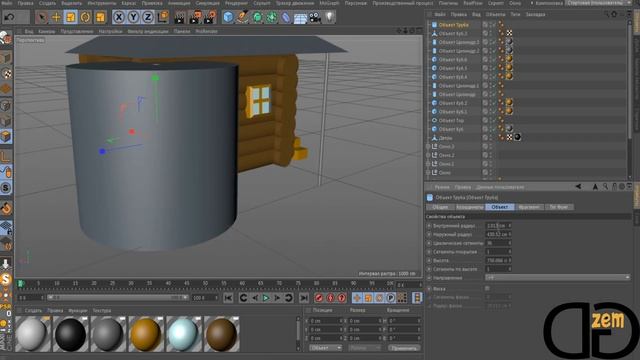640x360 pixels.
Task: Open the Object Manager Объекты menu
Action: (495, 14)
